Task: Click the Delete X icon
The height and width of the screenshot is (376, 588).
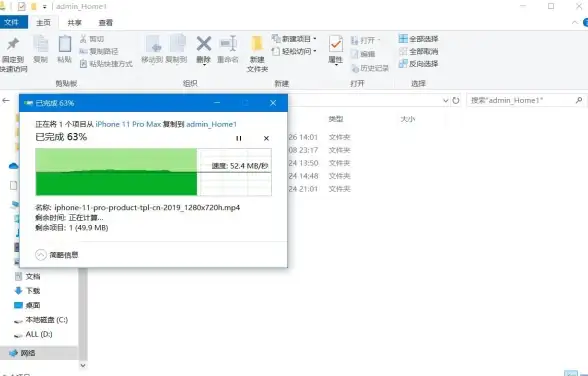Action: [204, 44]
